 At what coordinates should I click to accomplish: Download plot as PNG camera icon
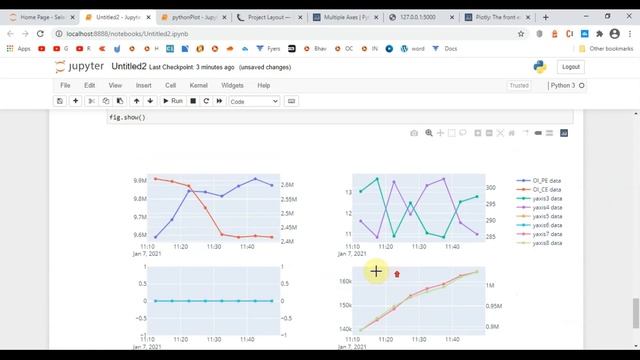click(x=414, y=133)
